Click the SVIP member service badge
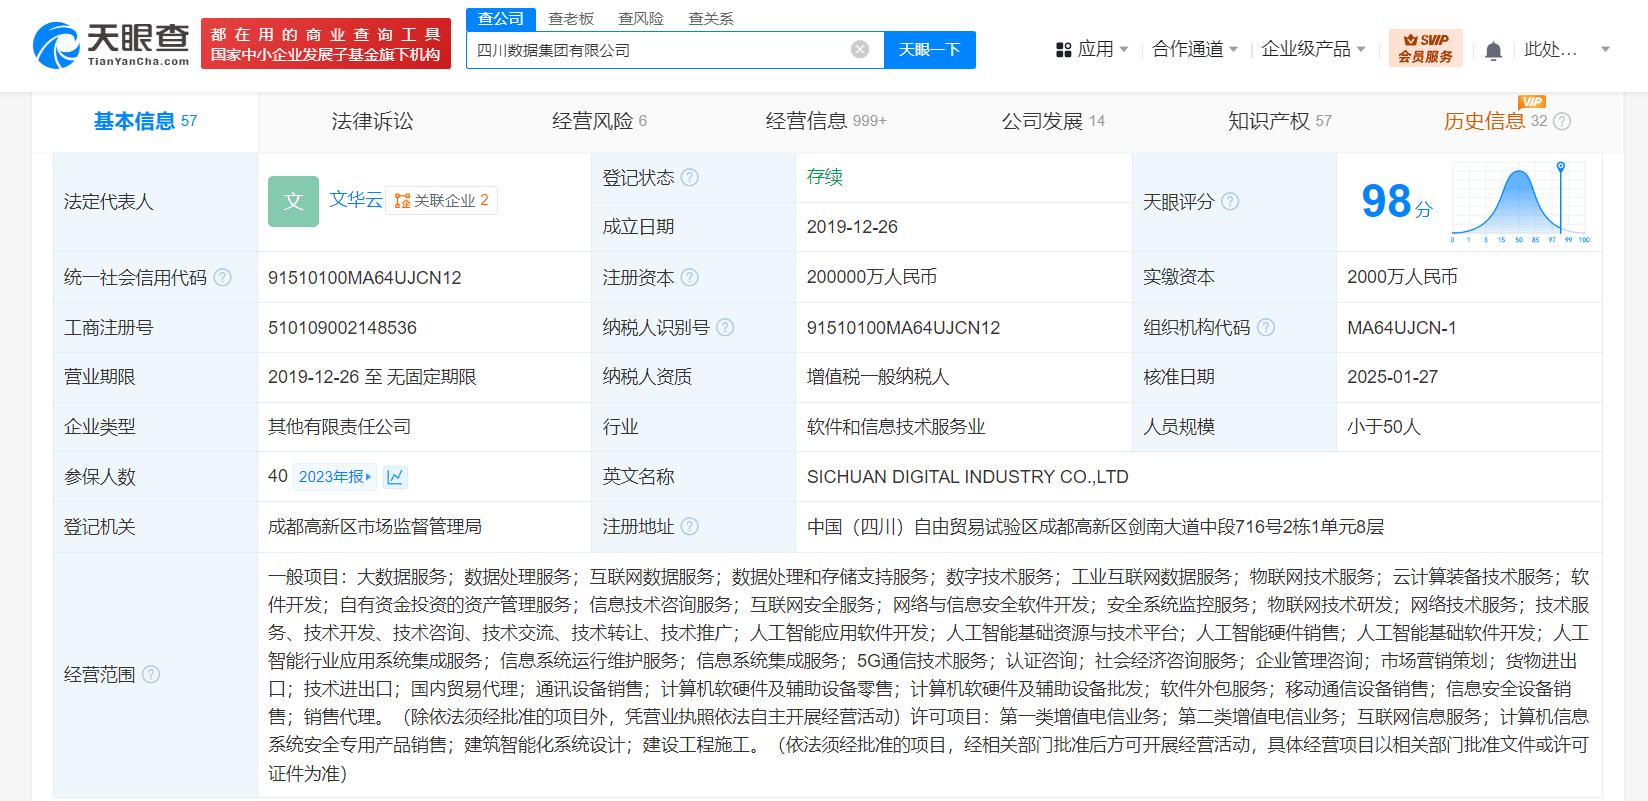 [1425, 48]
